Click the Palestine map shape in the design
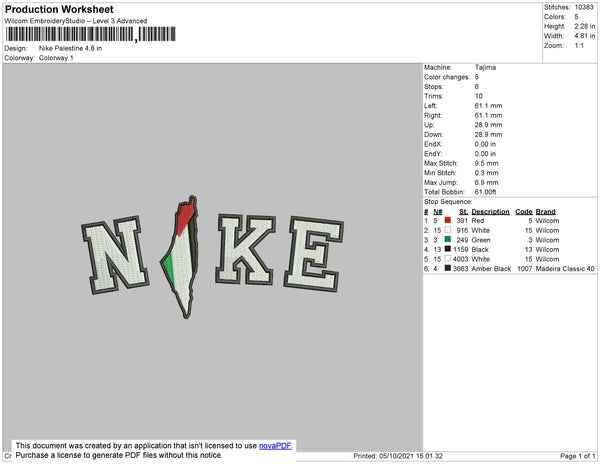The image size is (600, 464). (x=181, y=257)
